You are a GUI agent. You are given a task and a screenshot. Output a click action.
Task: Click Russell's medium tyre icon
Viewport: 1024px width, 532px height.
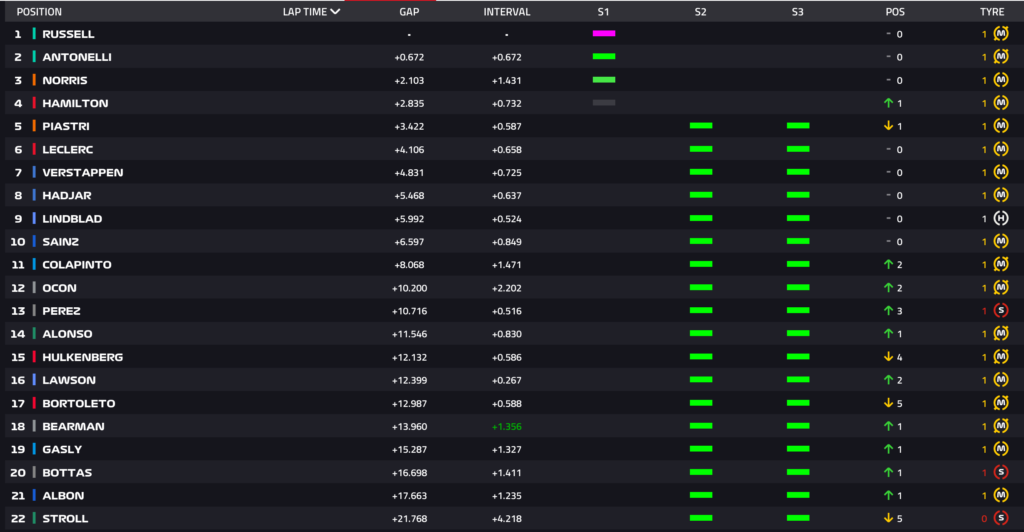pyautogui.click(x=1001, y=34)
